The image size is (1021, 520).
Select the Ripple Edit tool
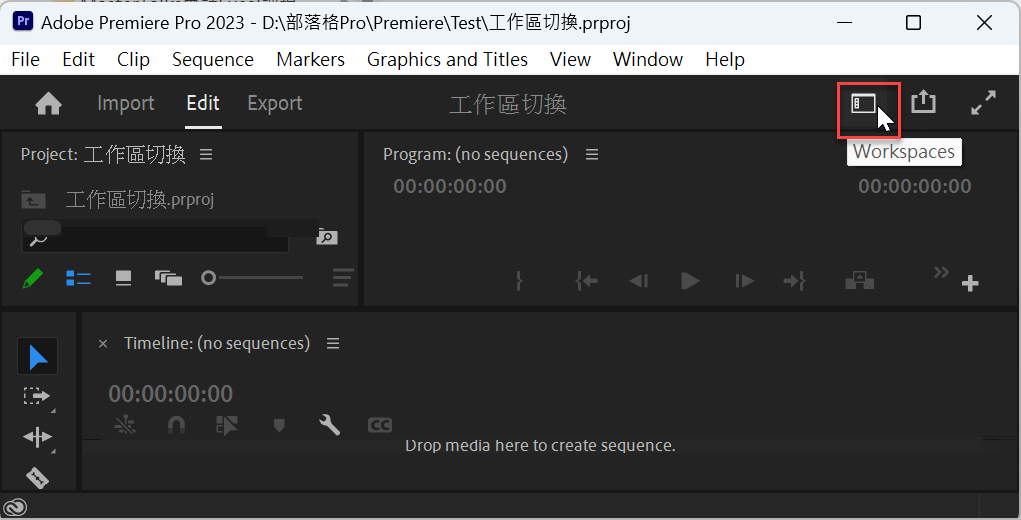37,437
